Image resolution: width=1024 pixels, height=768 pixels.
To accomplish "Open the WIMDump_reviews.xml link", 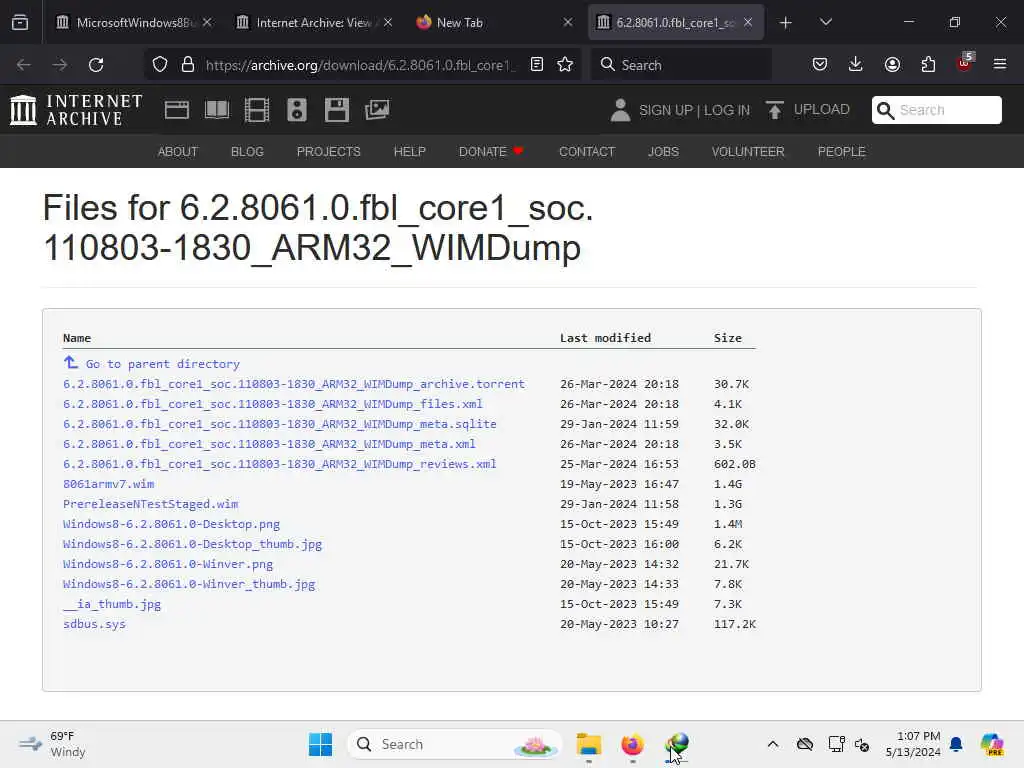I will [x=280, y=464].
